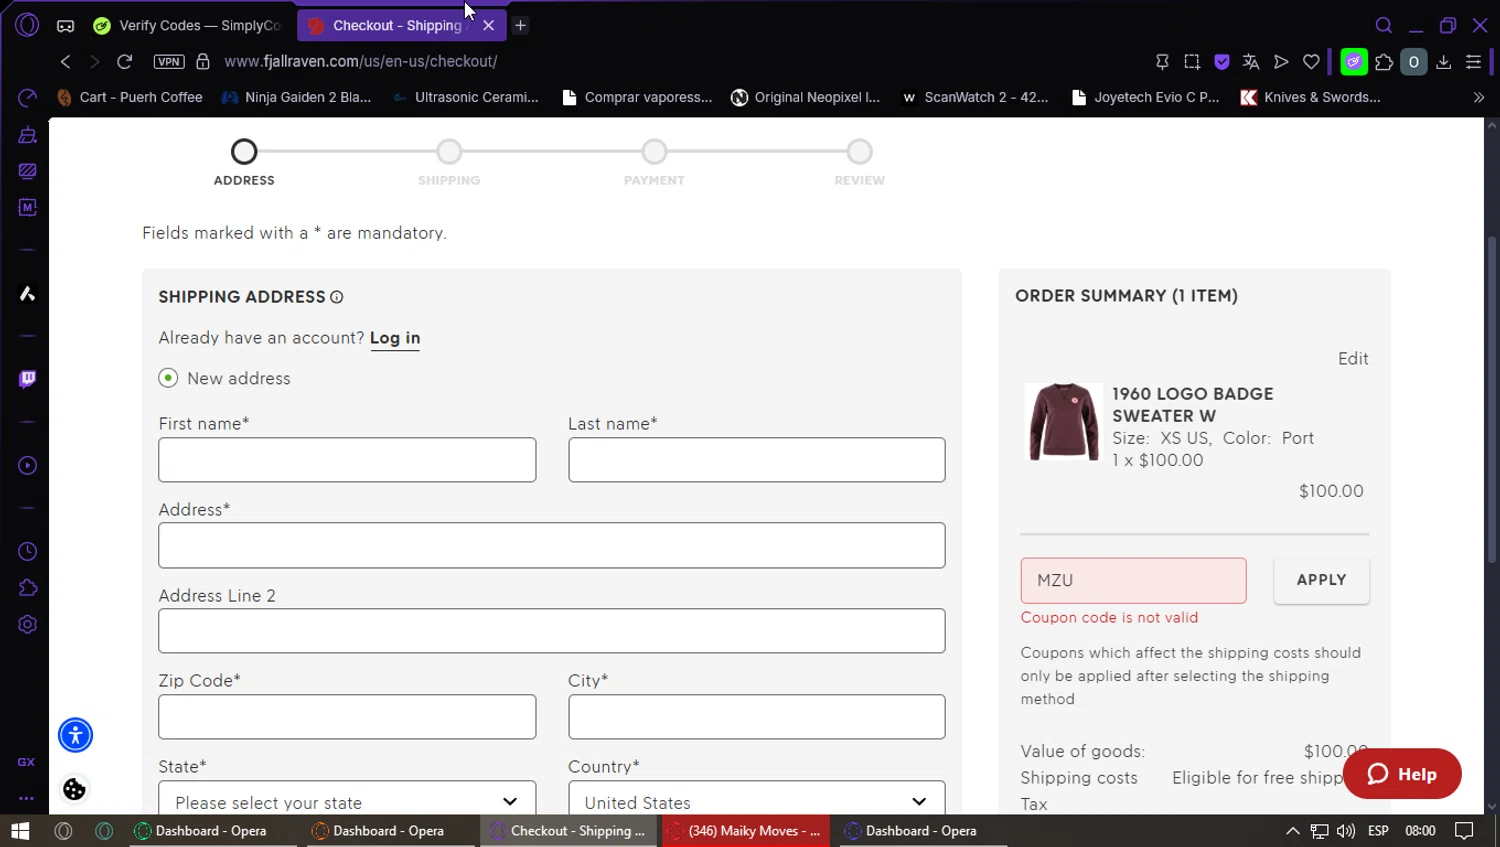Focus the Zip Code field
1500x847 pixels.
click(x=347, y=717)
